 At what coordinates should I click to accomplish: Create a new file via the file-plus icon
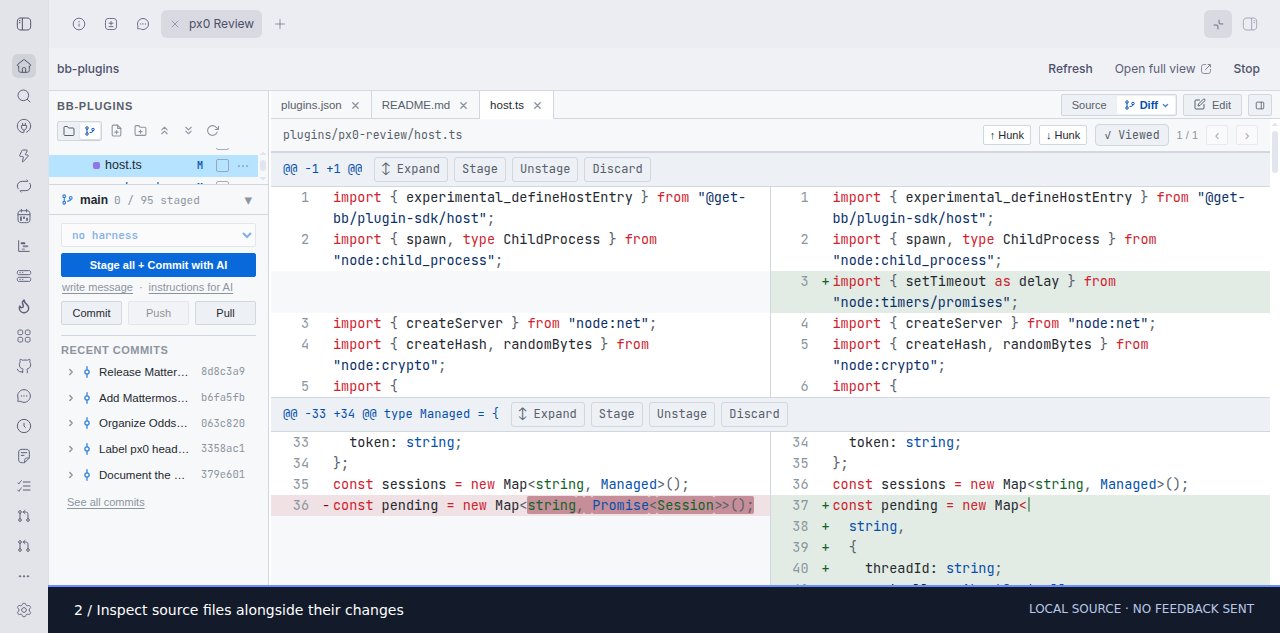117,131
